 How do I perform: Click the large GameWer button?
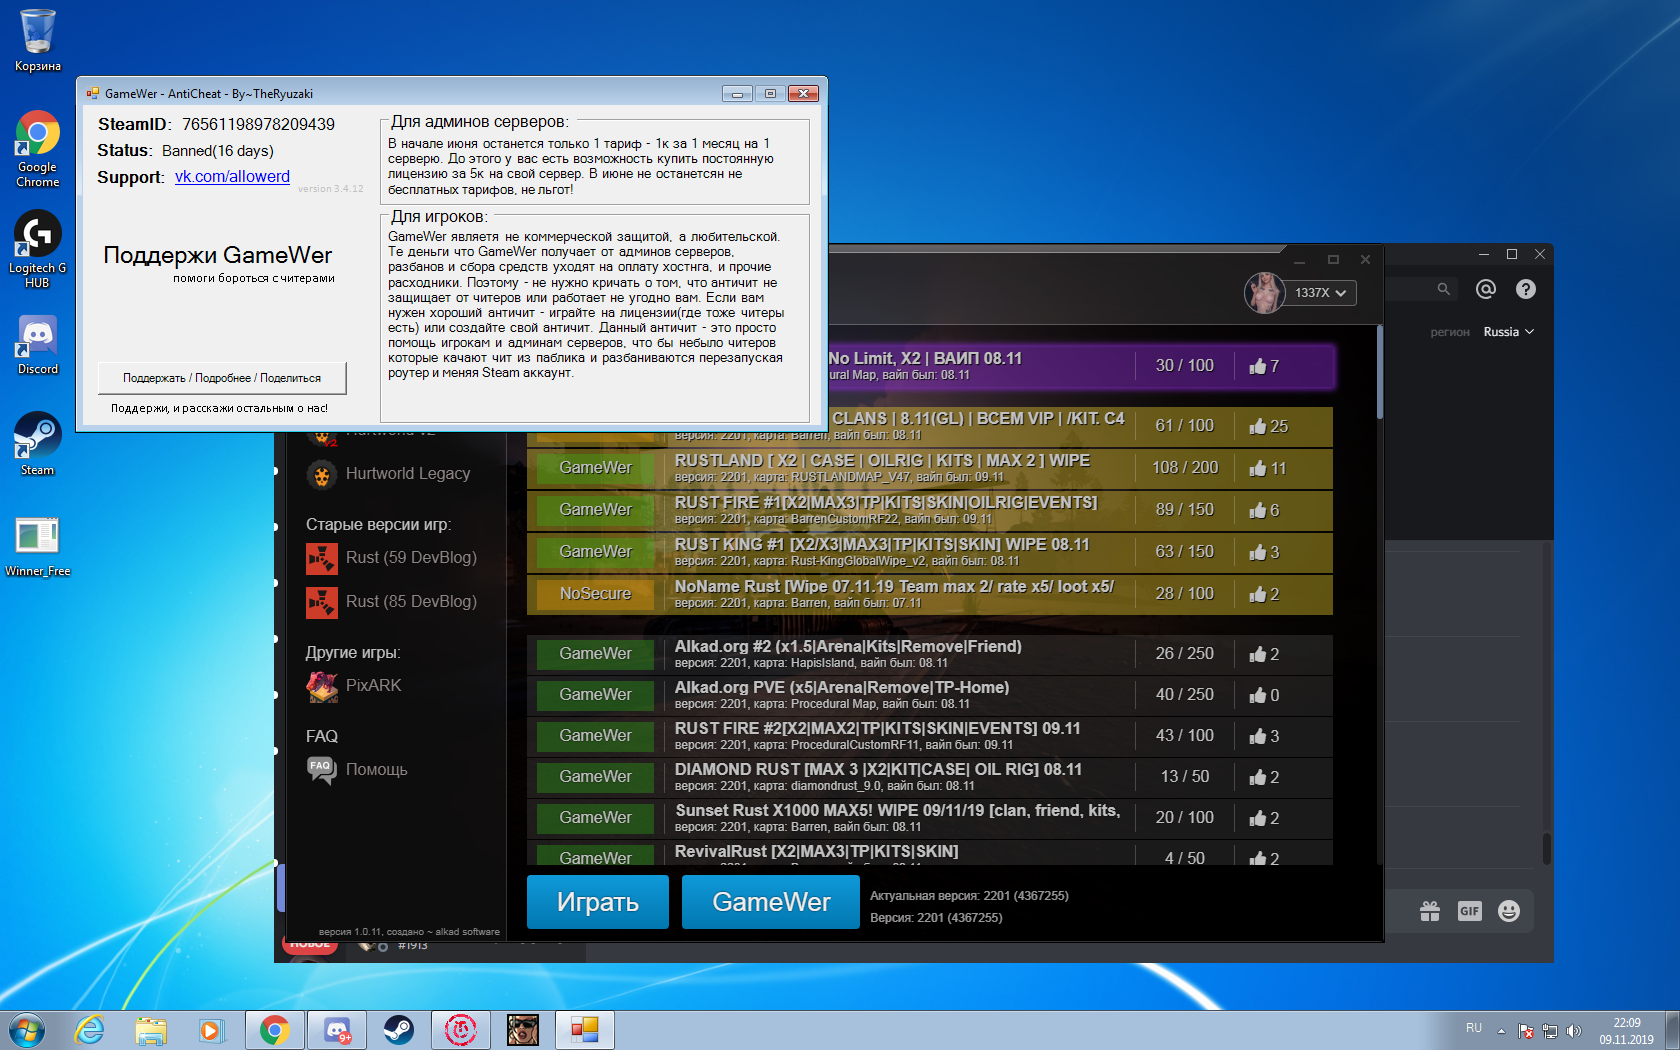click(x=770, y=902)
